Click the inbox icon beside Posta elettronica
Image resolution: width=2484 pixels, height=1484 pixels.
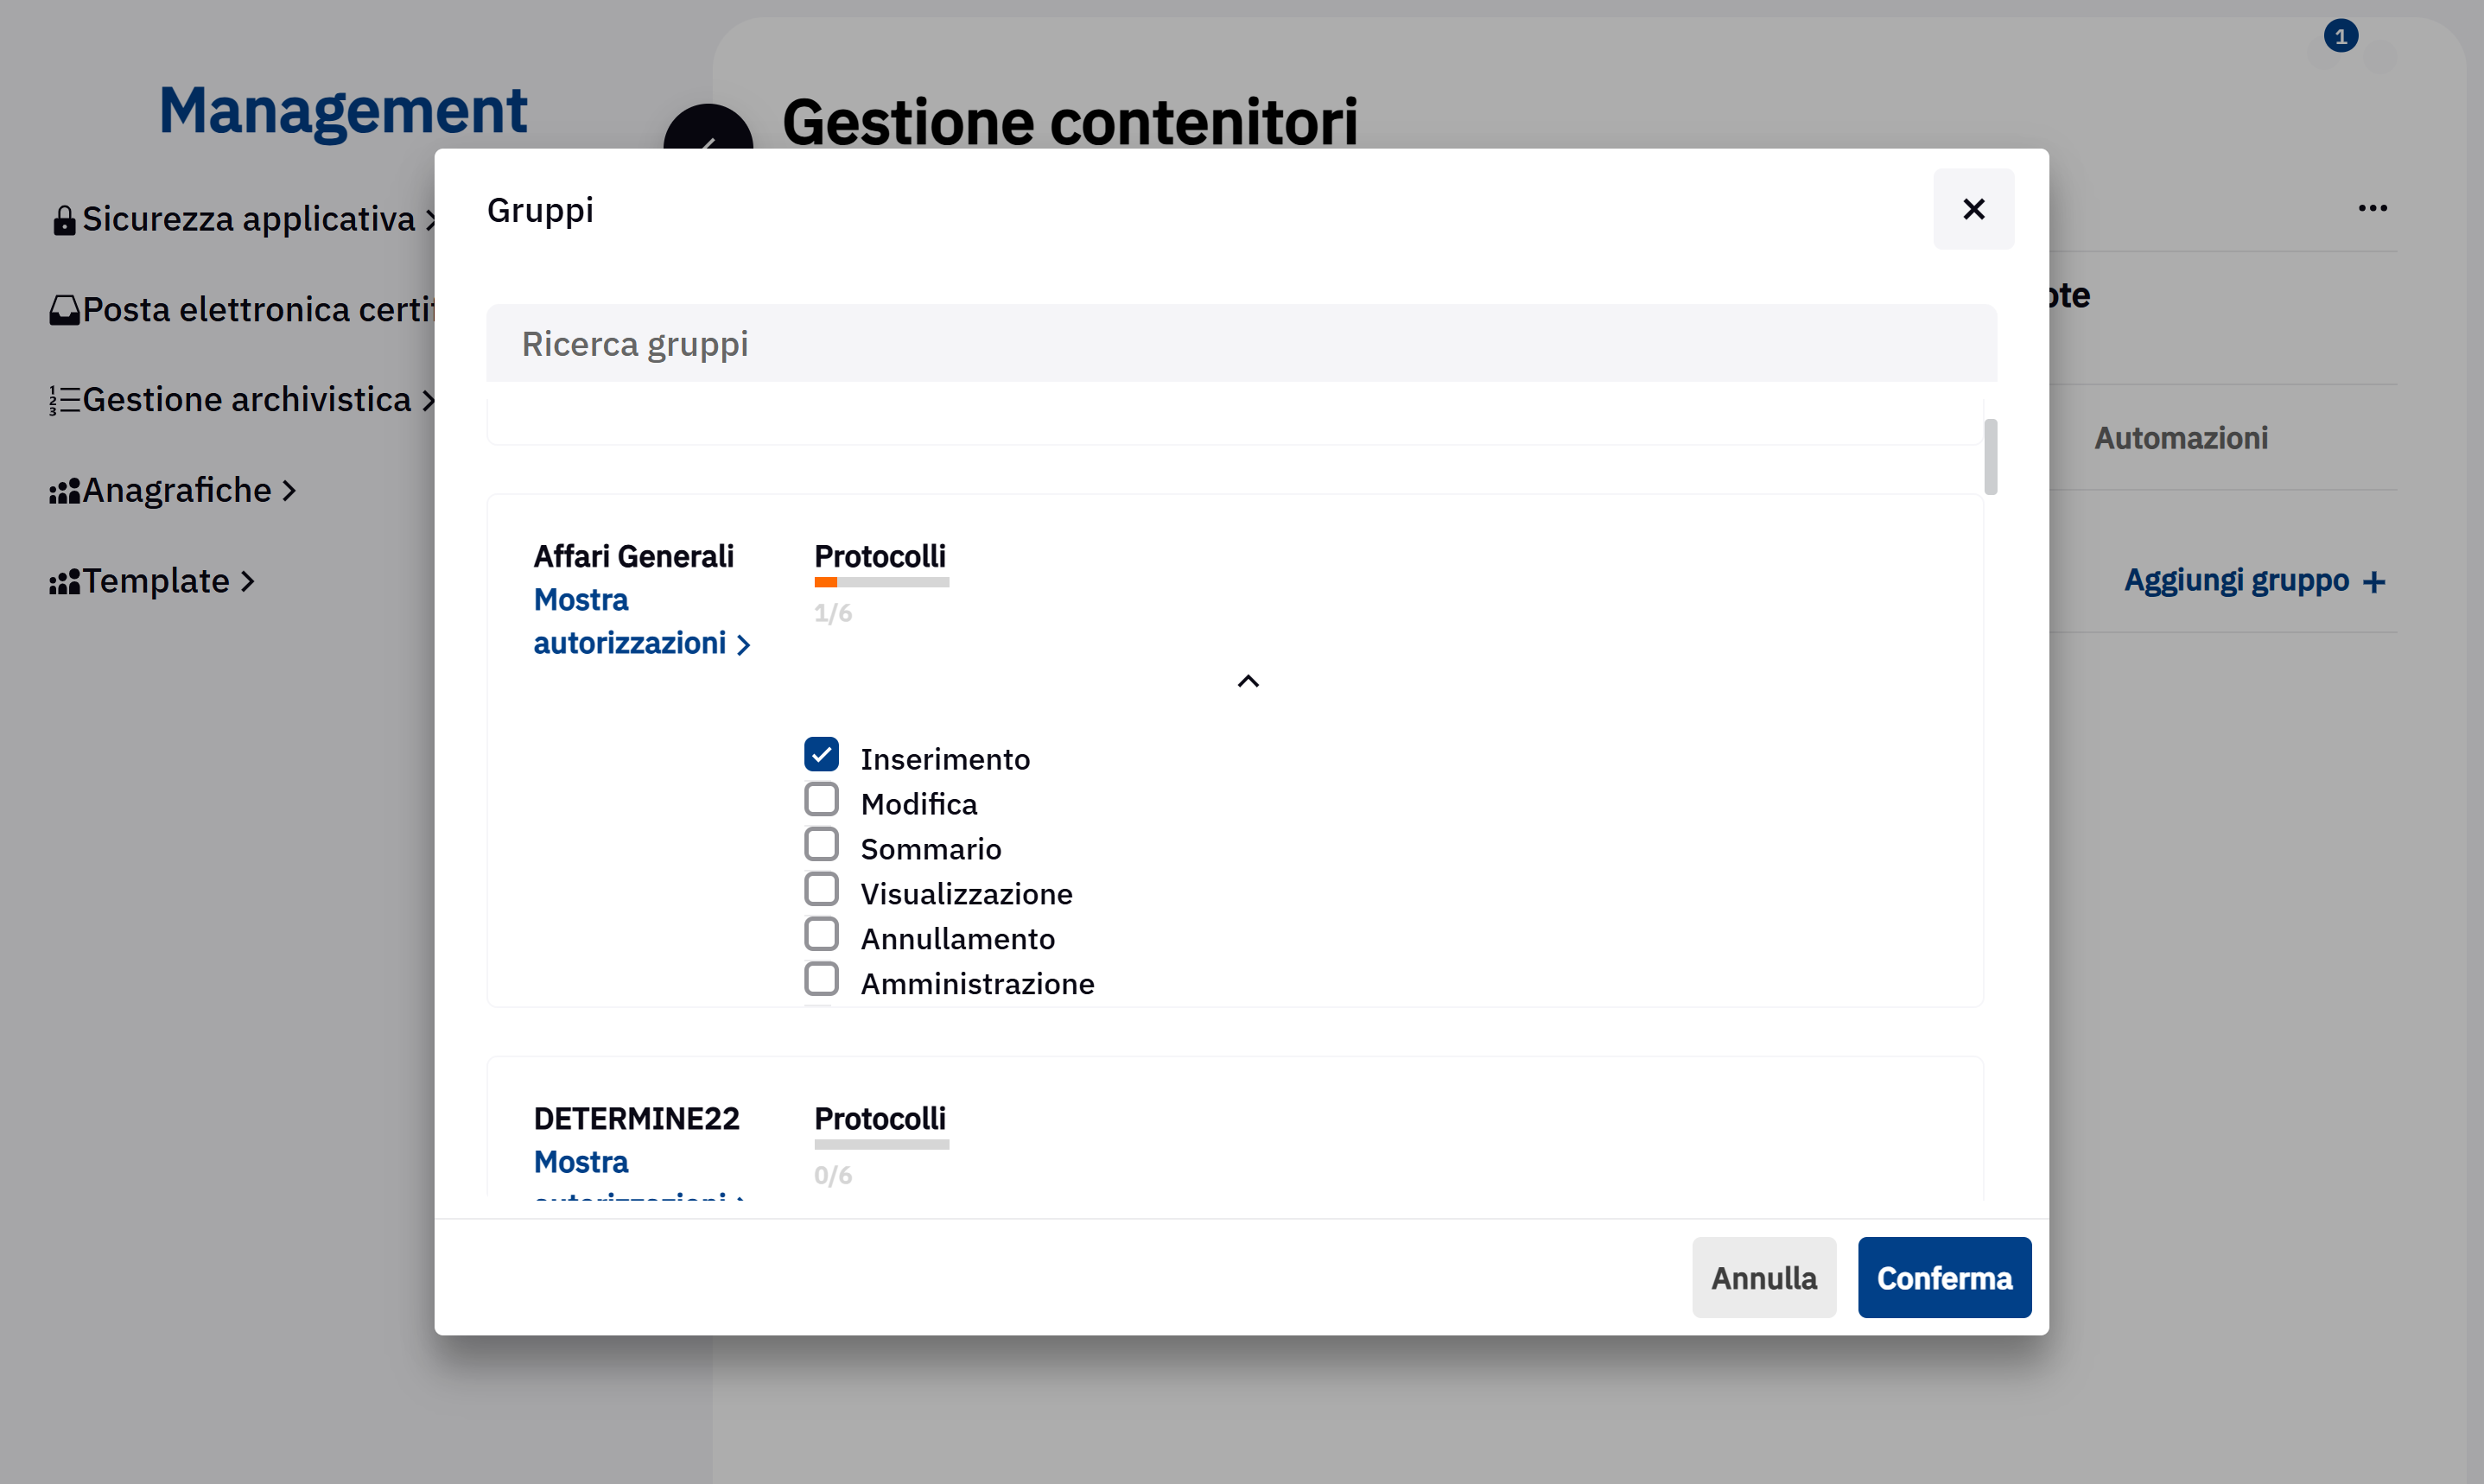[64, 311]
